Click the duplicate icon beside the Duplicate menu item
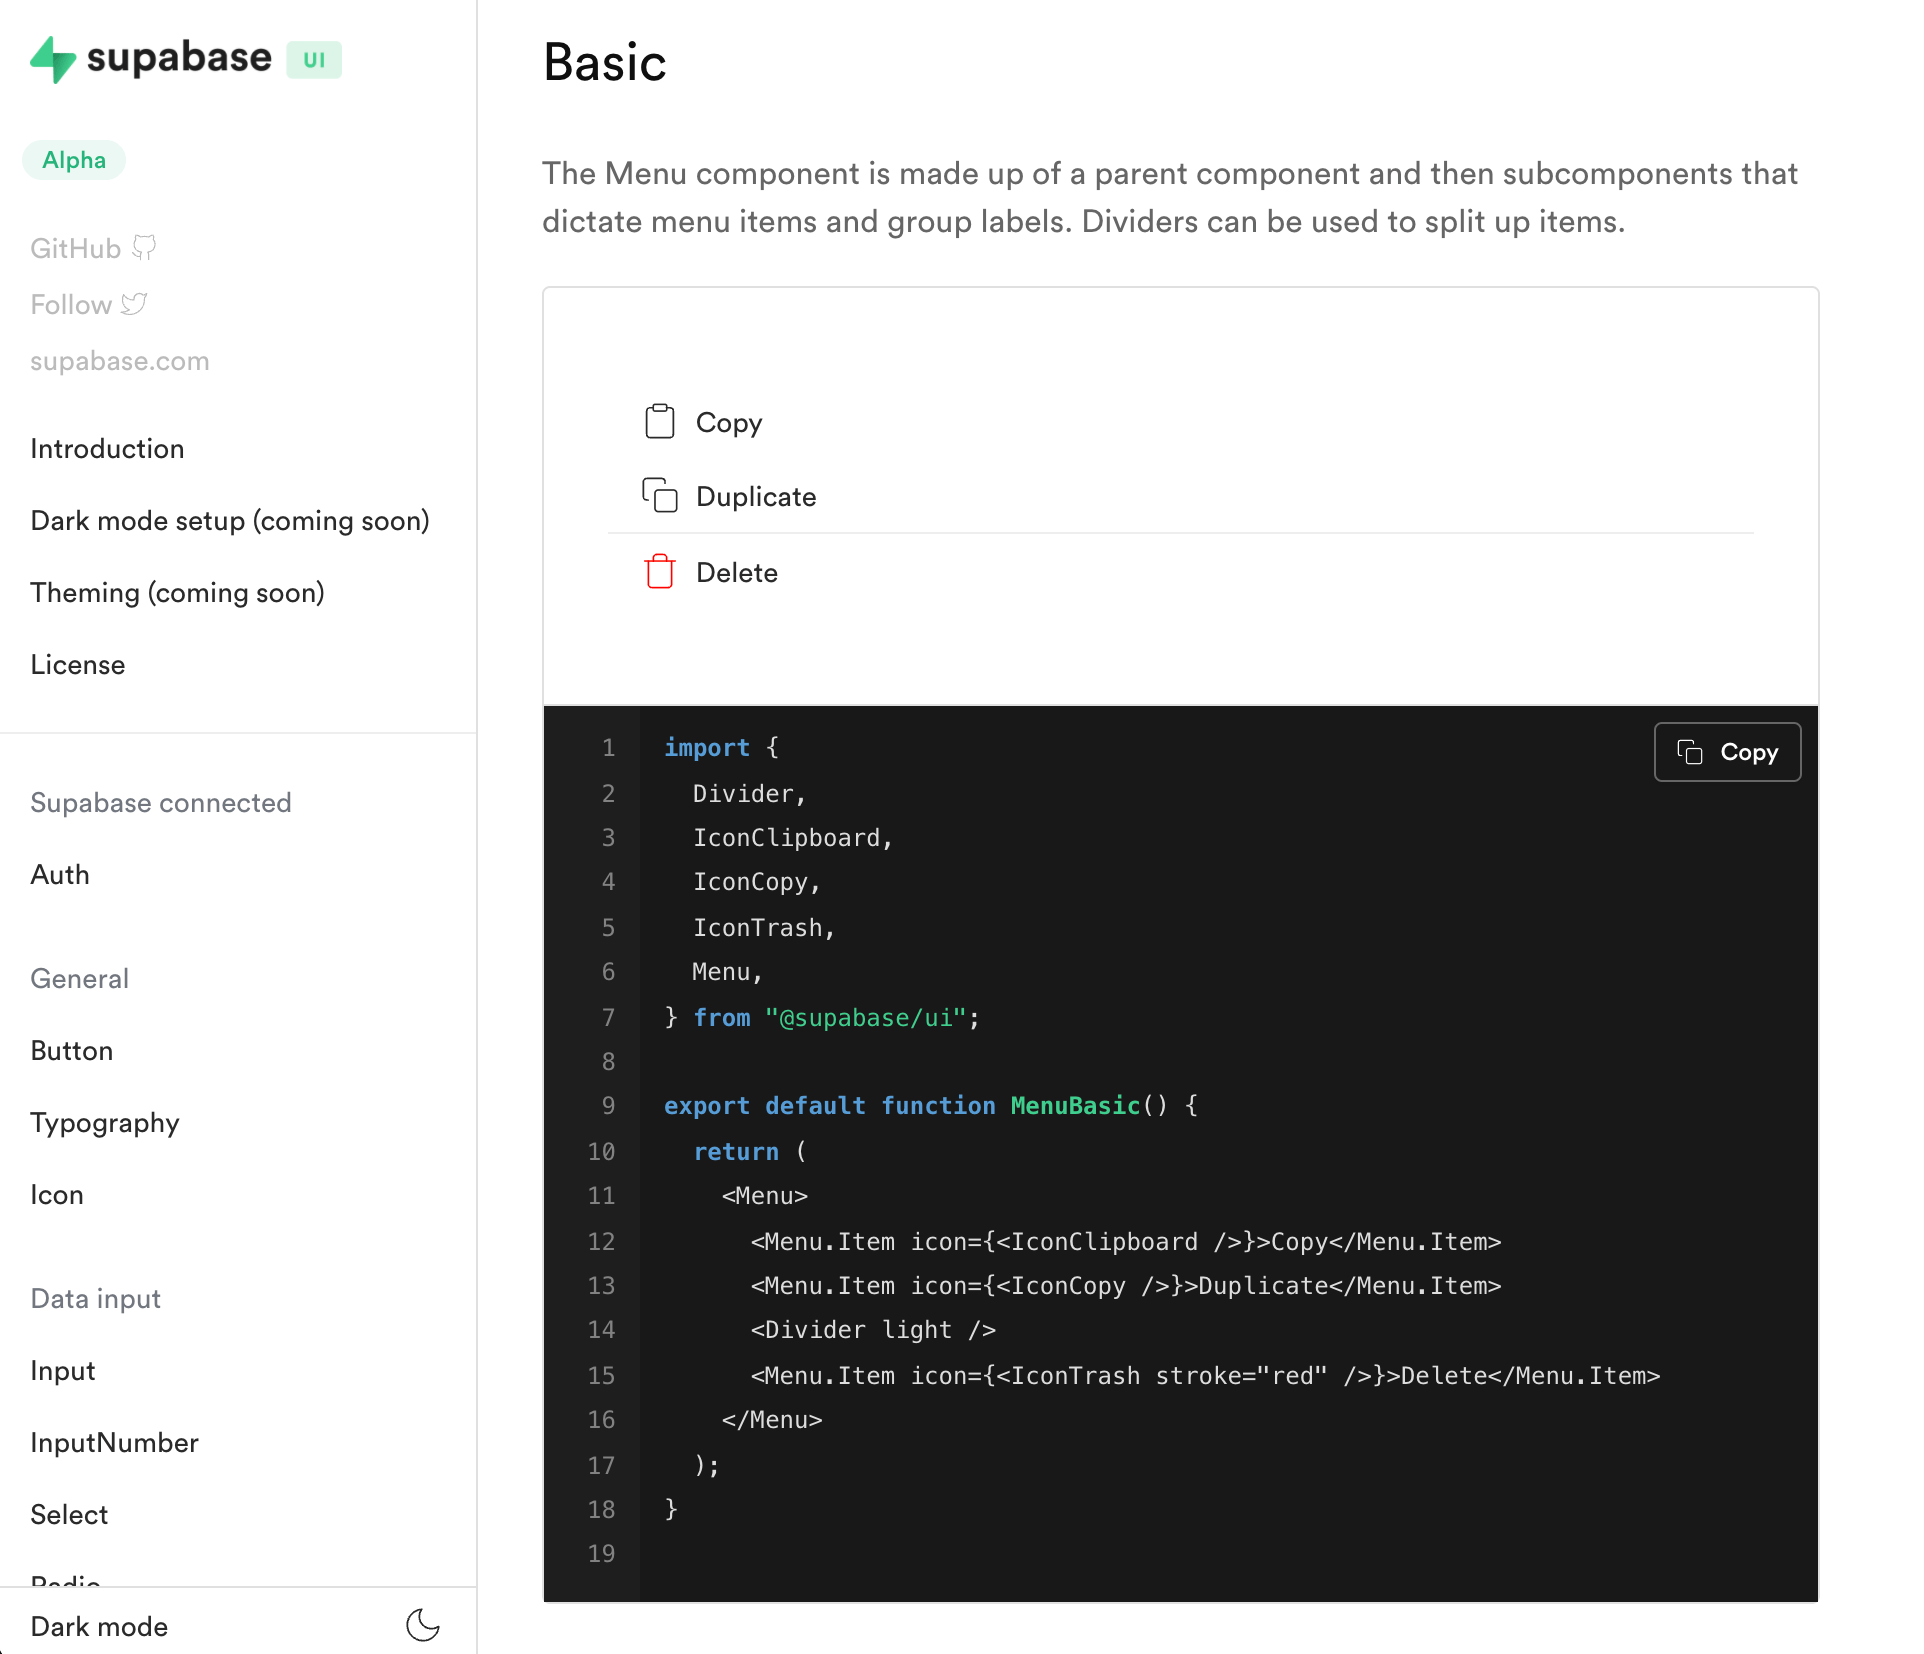Image resolution: width=1924 pixels, height=1654 pixels. coord(660,495)
